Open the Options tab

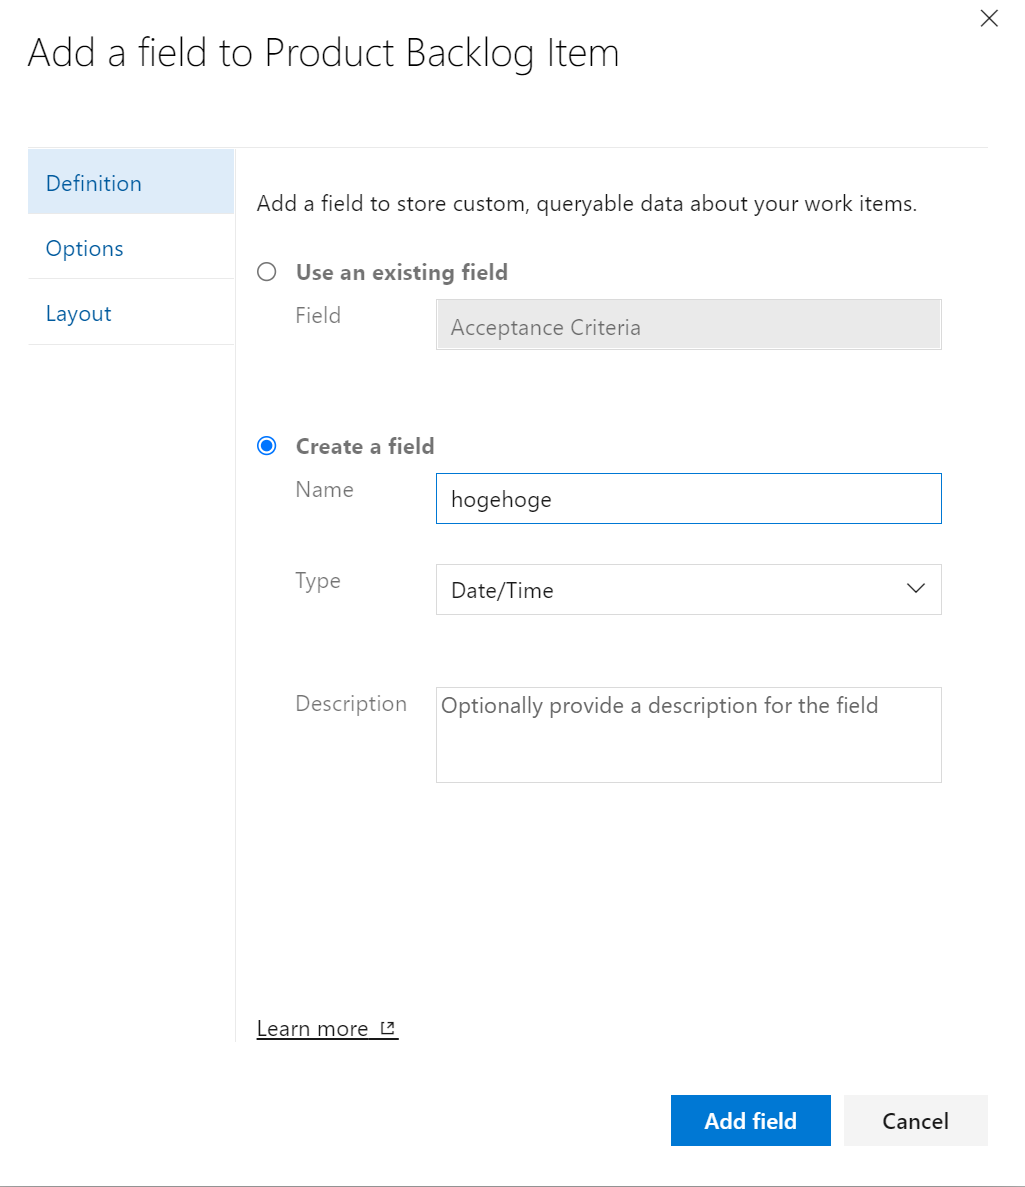(x=85, y=248)
